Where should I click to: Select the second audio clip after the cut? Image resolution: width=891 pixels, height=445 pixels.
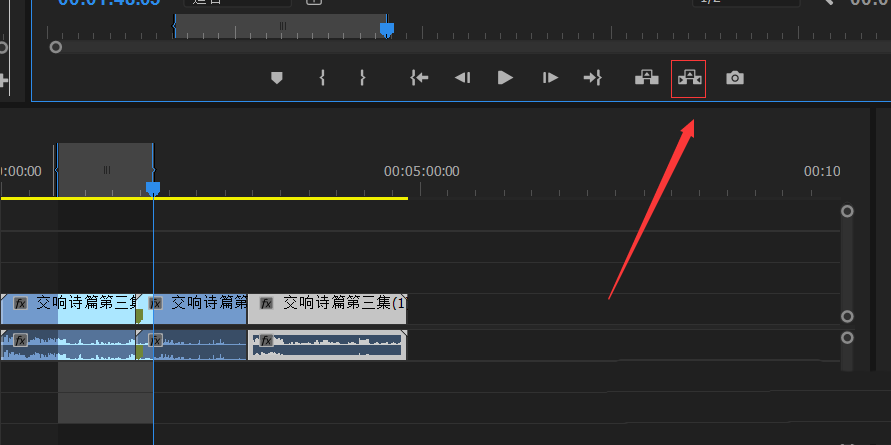193,346
